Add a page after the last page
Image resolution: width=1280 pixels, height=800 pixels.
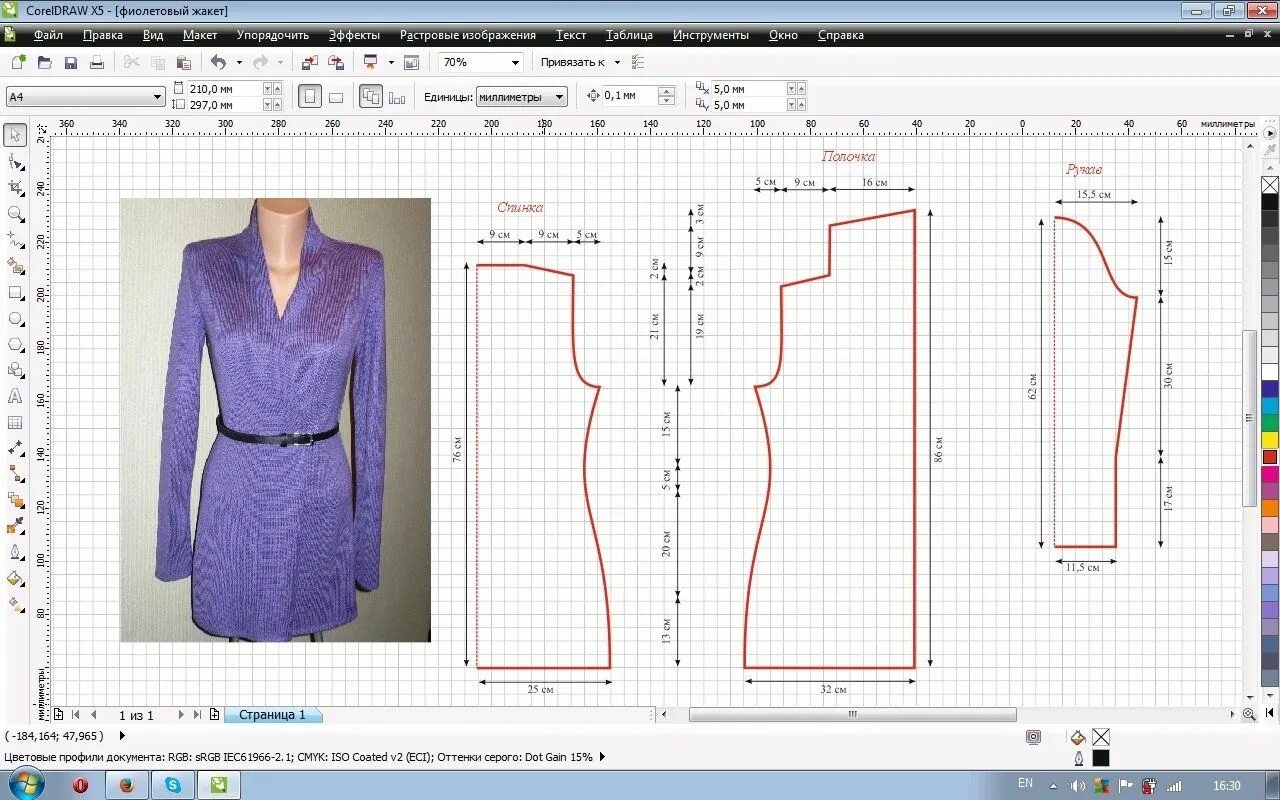click(x=214, y=715)
